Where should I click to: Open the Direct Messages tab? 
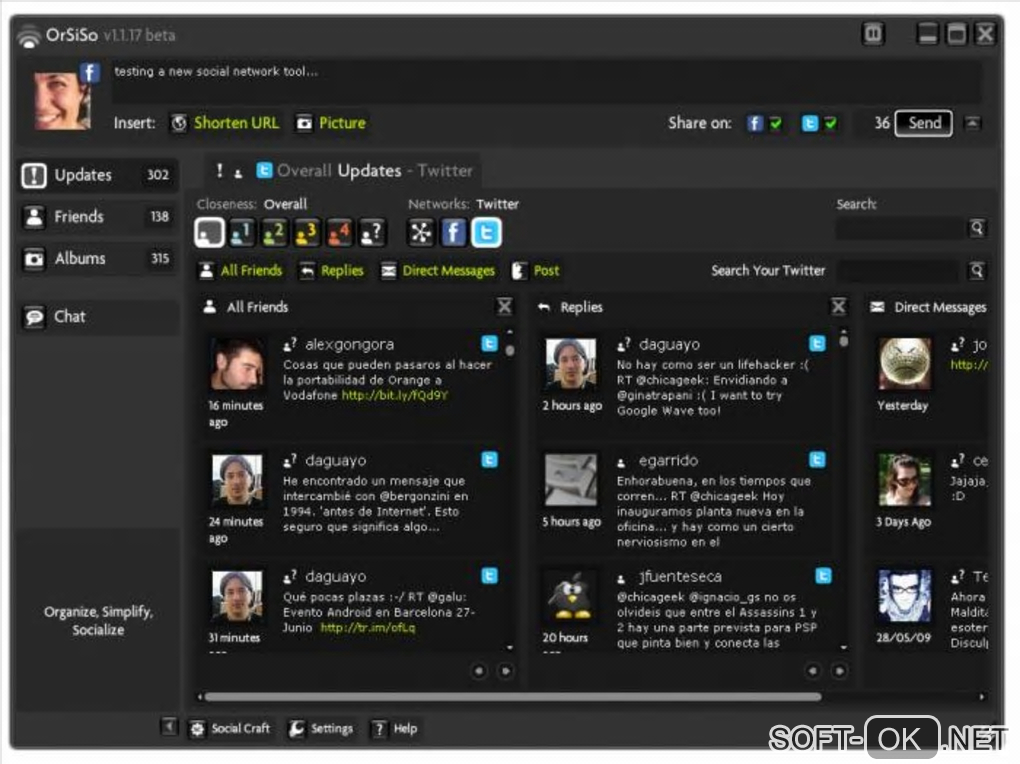(x=438, y=271)
